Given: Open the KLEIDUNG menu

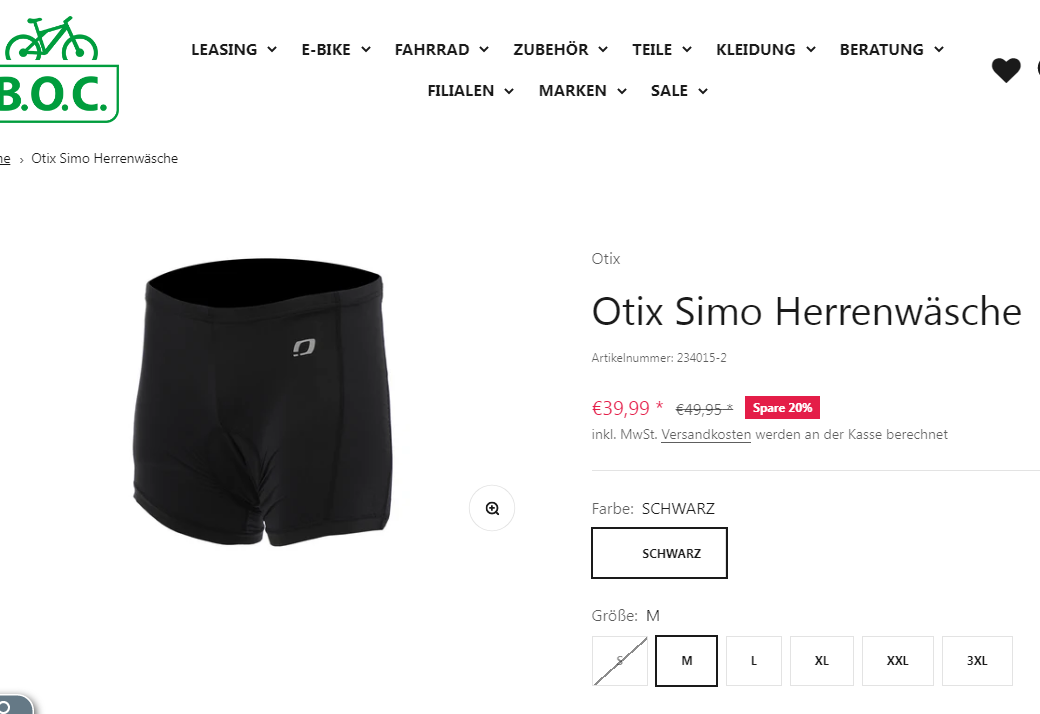Looking at the screenshot, I should click(x=765, y=50).
